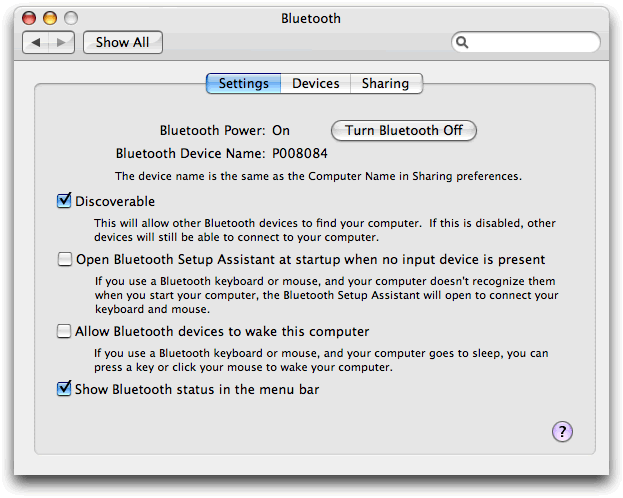The height and width of the screenshot is (498, 623).
Task: Click the forward arrow in the toolbar
Action: pos(61,42)
